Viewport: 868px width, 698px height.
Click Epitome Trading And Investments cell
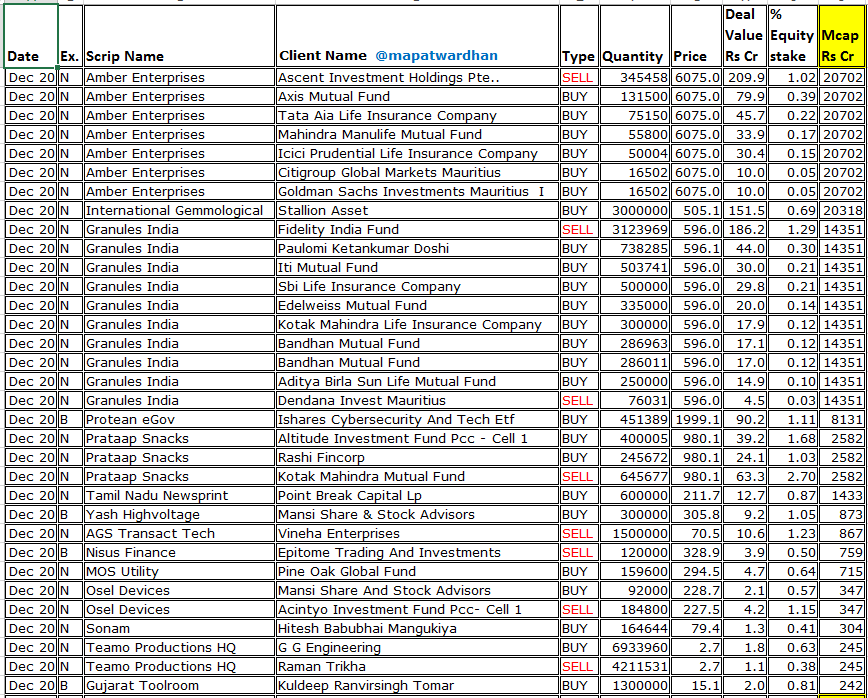(417, 552)
